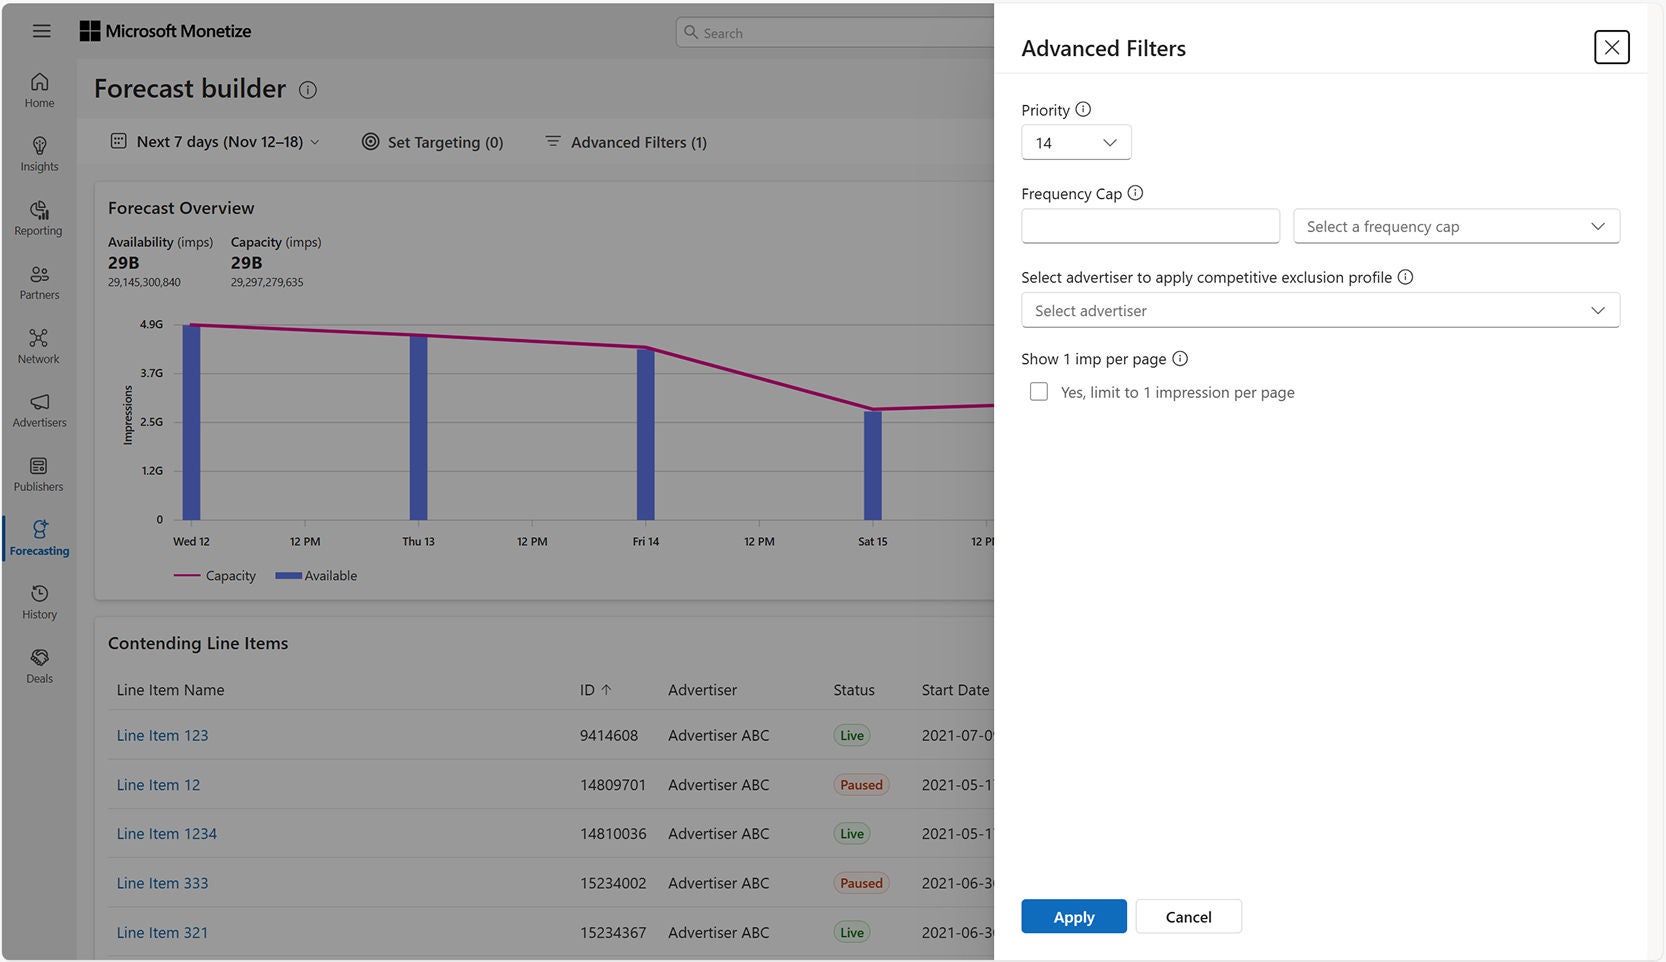Viewport: 1666px width, 962px height.
Task: Open the Deals section in sidebar
Action: 39,665
